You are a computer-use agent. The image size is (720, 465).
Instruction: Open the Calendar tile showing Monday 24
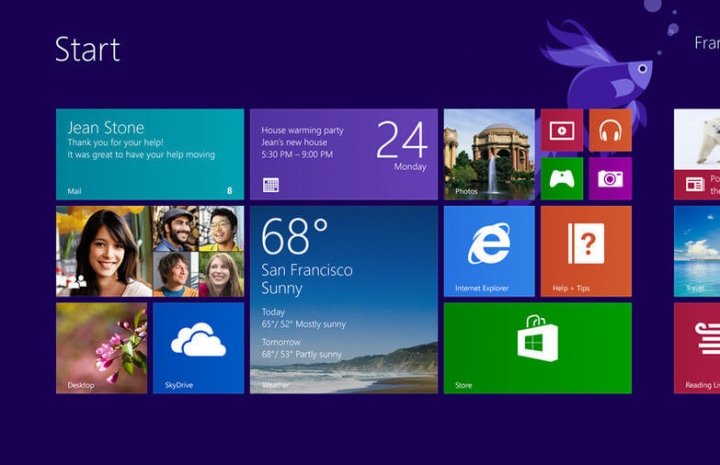(343, 154)
